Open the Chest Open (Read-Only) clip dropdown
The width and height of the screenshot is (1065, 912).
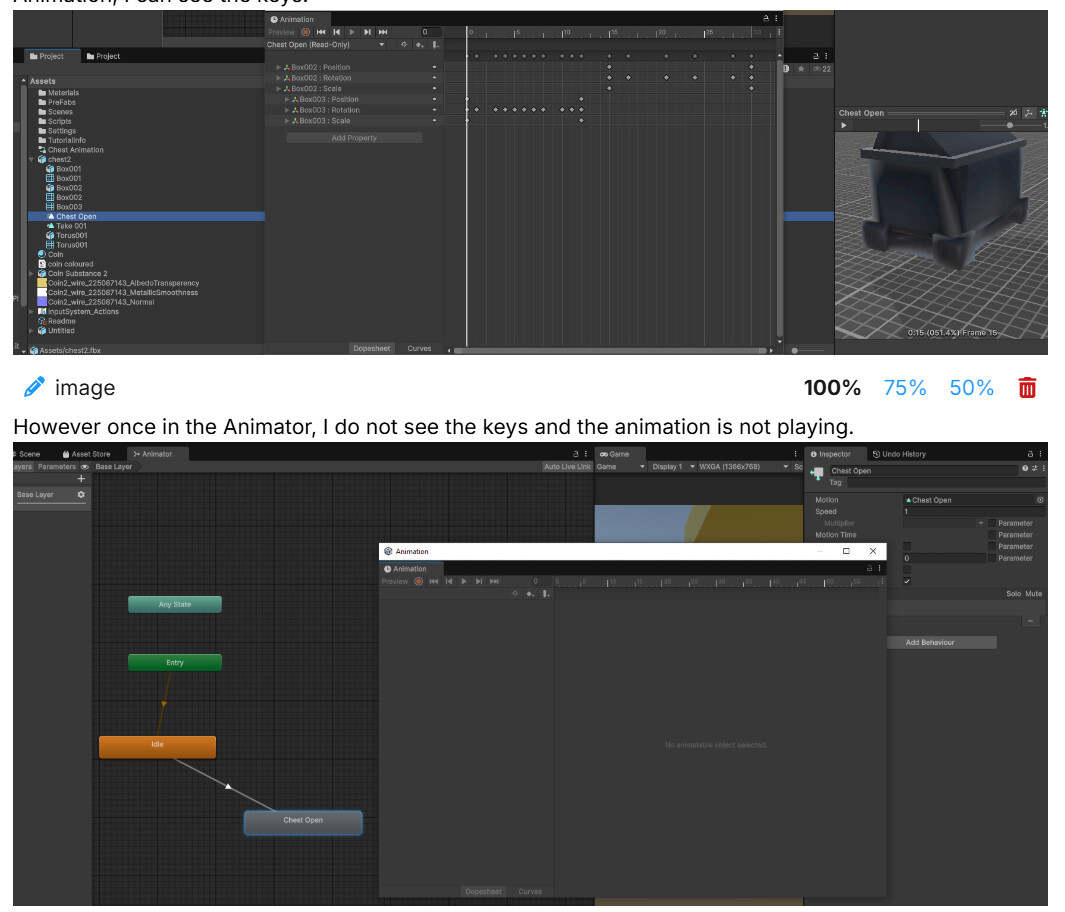(381, 44)
